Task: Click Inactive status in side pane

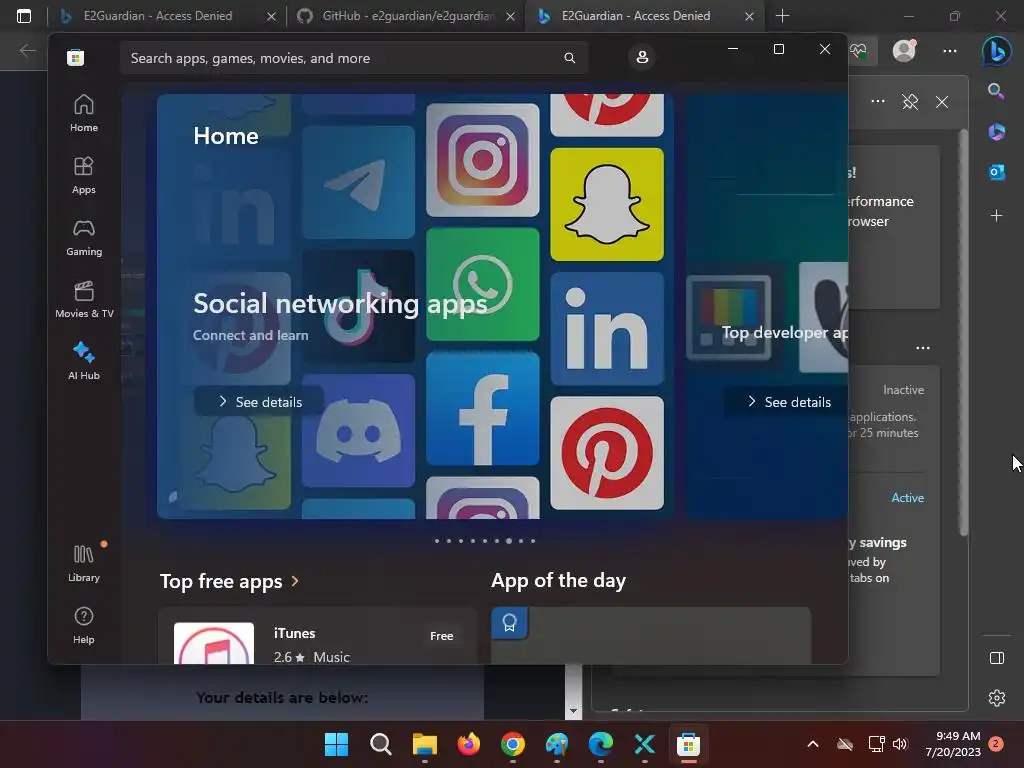Action: tap(903, 390)
